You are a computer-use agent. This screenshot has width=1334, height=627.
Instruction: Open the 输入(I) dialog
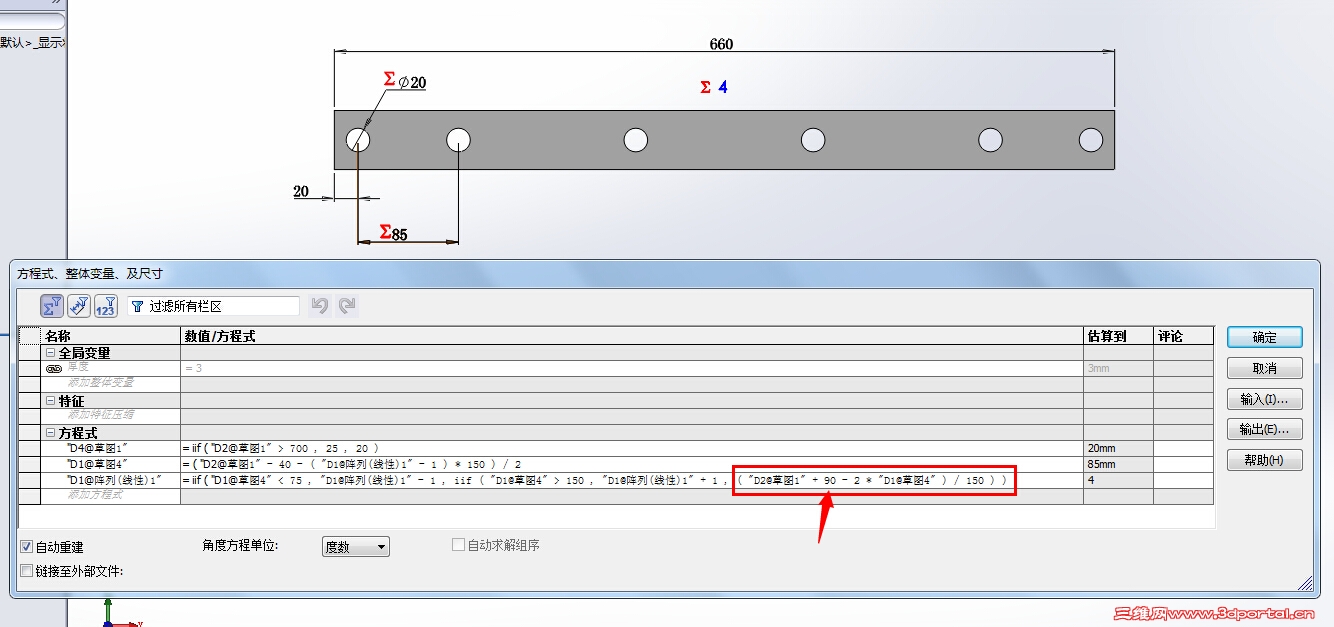pos(1264,399)
